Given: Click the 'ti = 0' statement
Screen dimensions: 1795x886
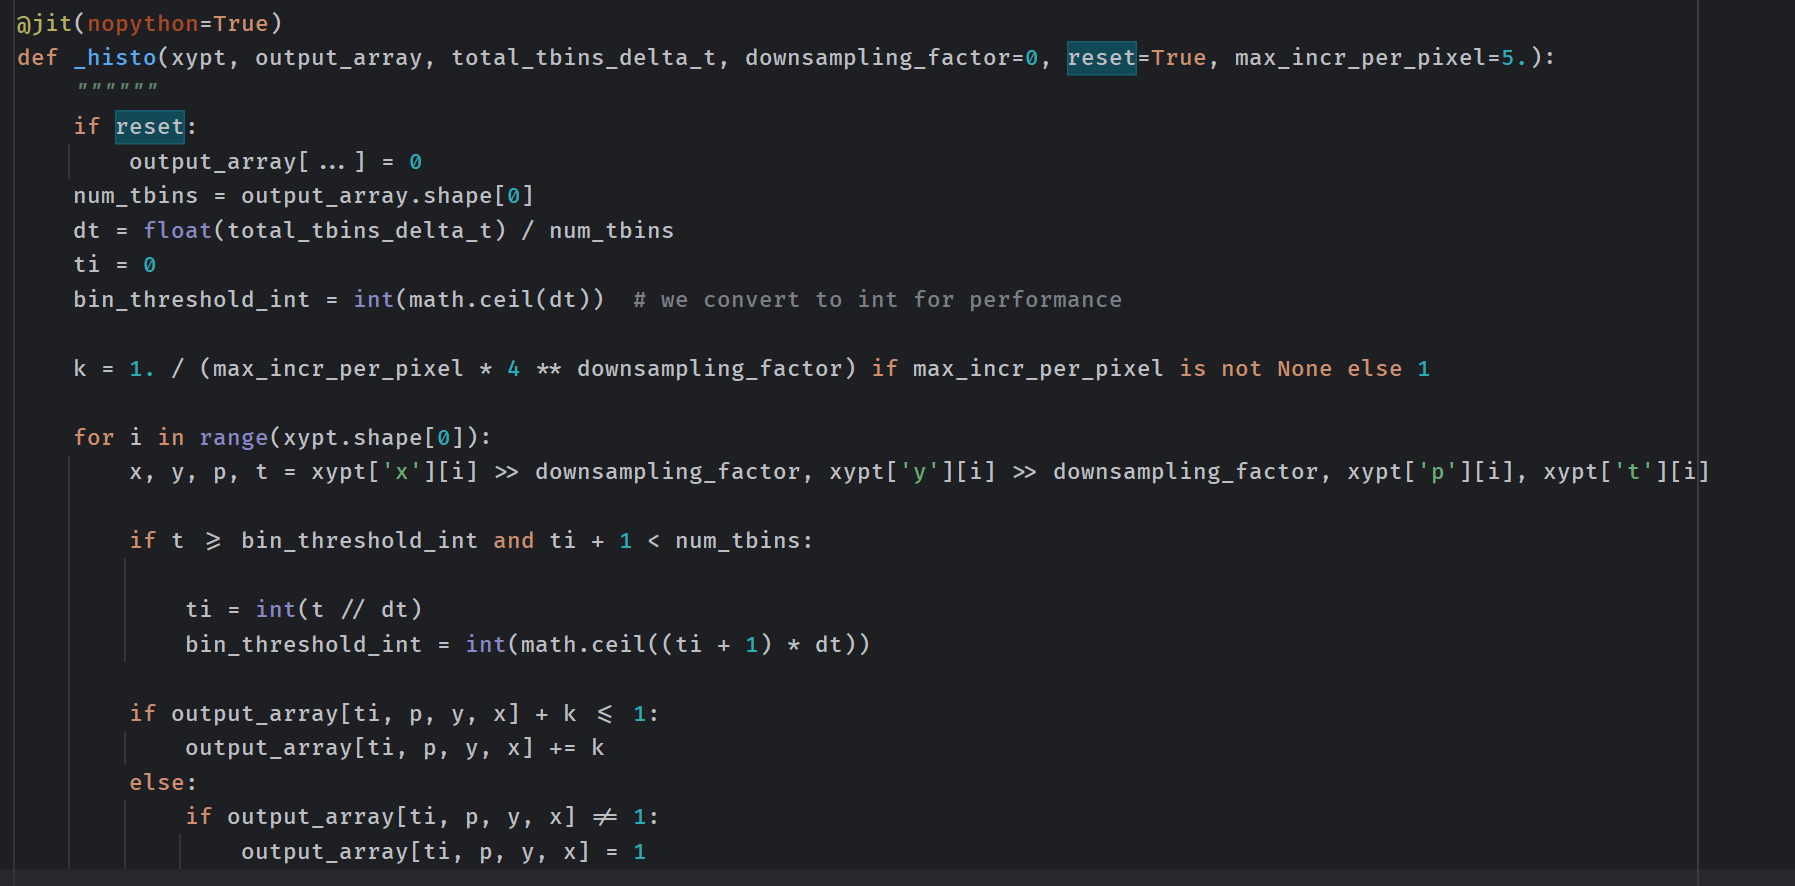Looking at the screenshot, I should pos(115,265).
